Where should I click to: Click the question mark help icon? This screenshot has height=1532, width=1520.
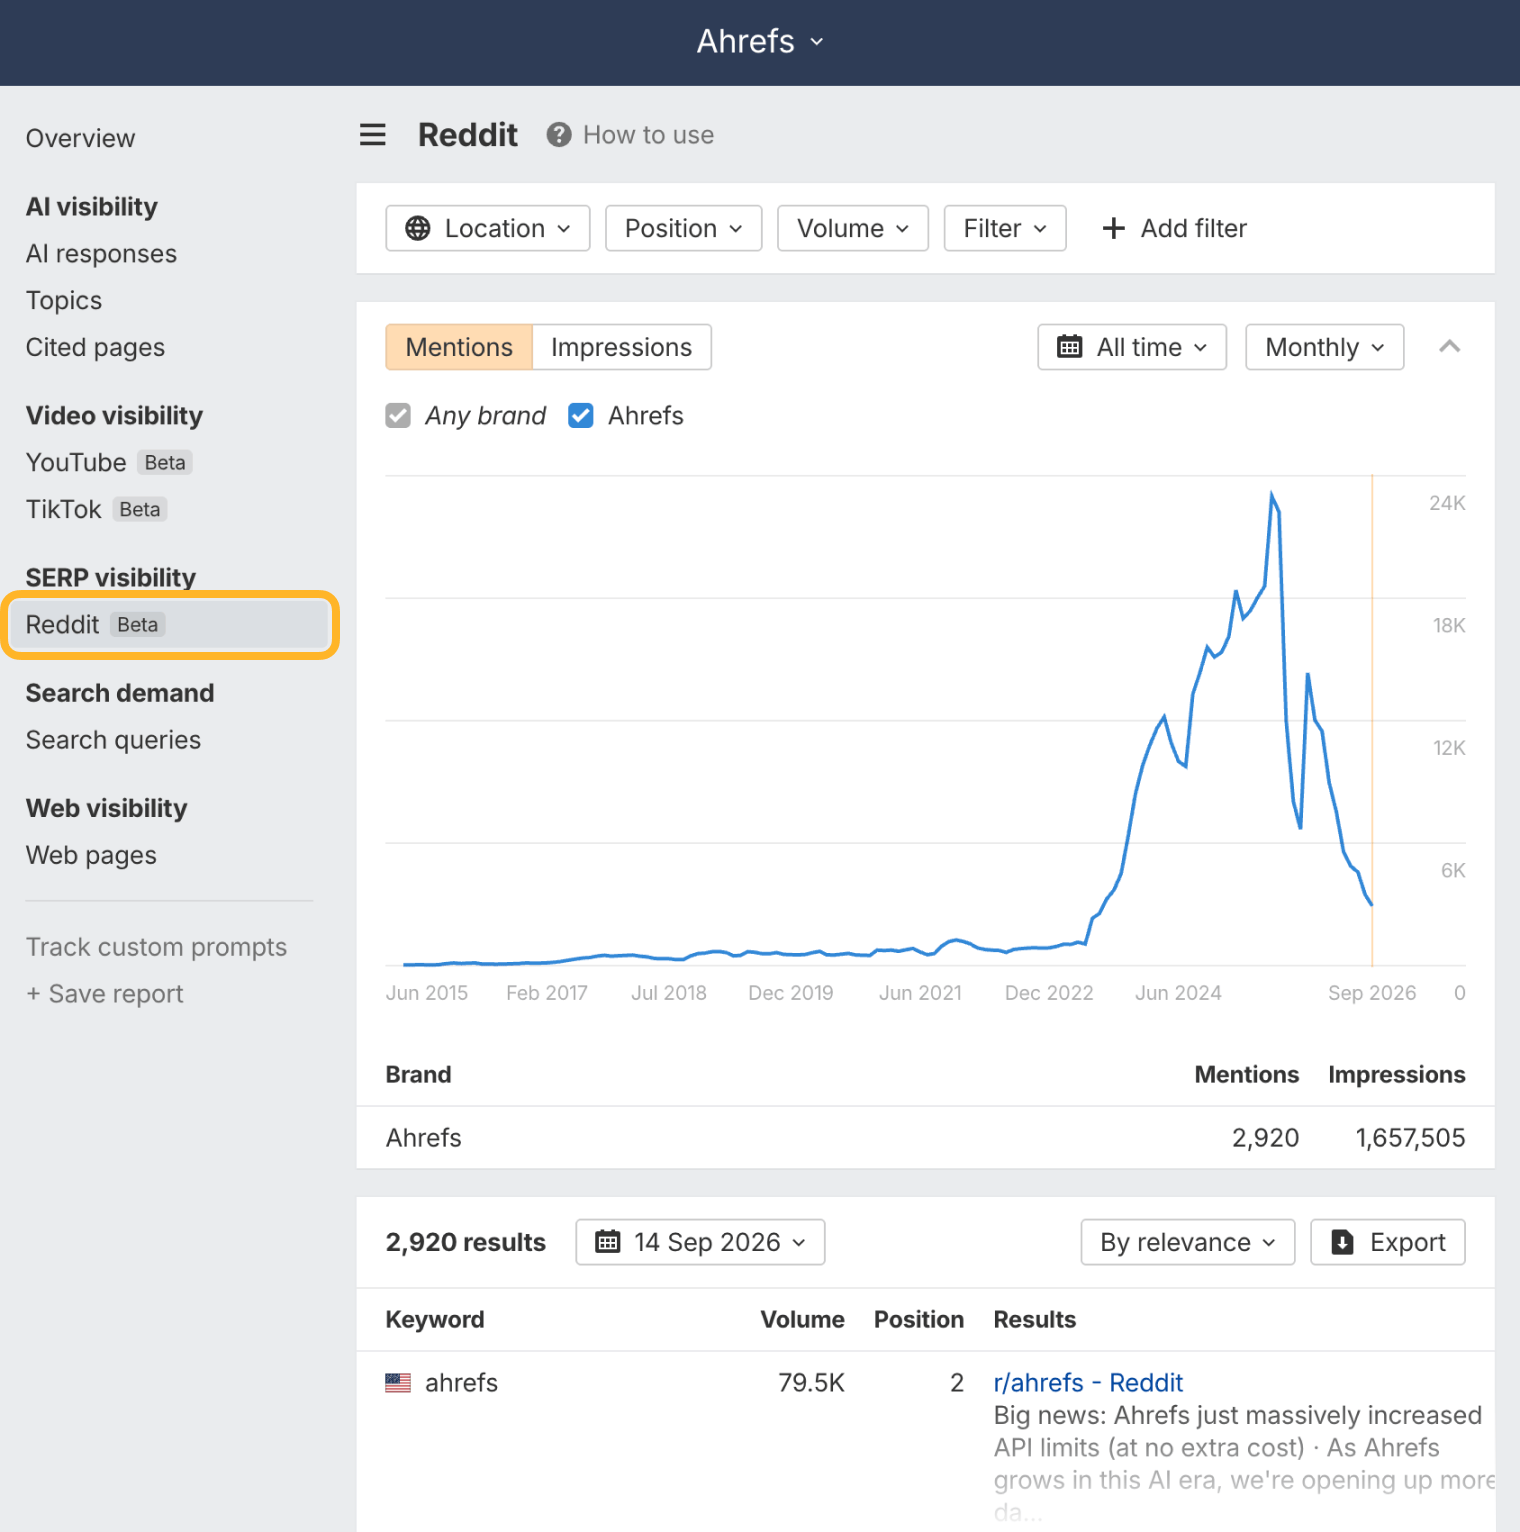pos(558,135)
